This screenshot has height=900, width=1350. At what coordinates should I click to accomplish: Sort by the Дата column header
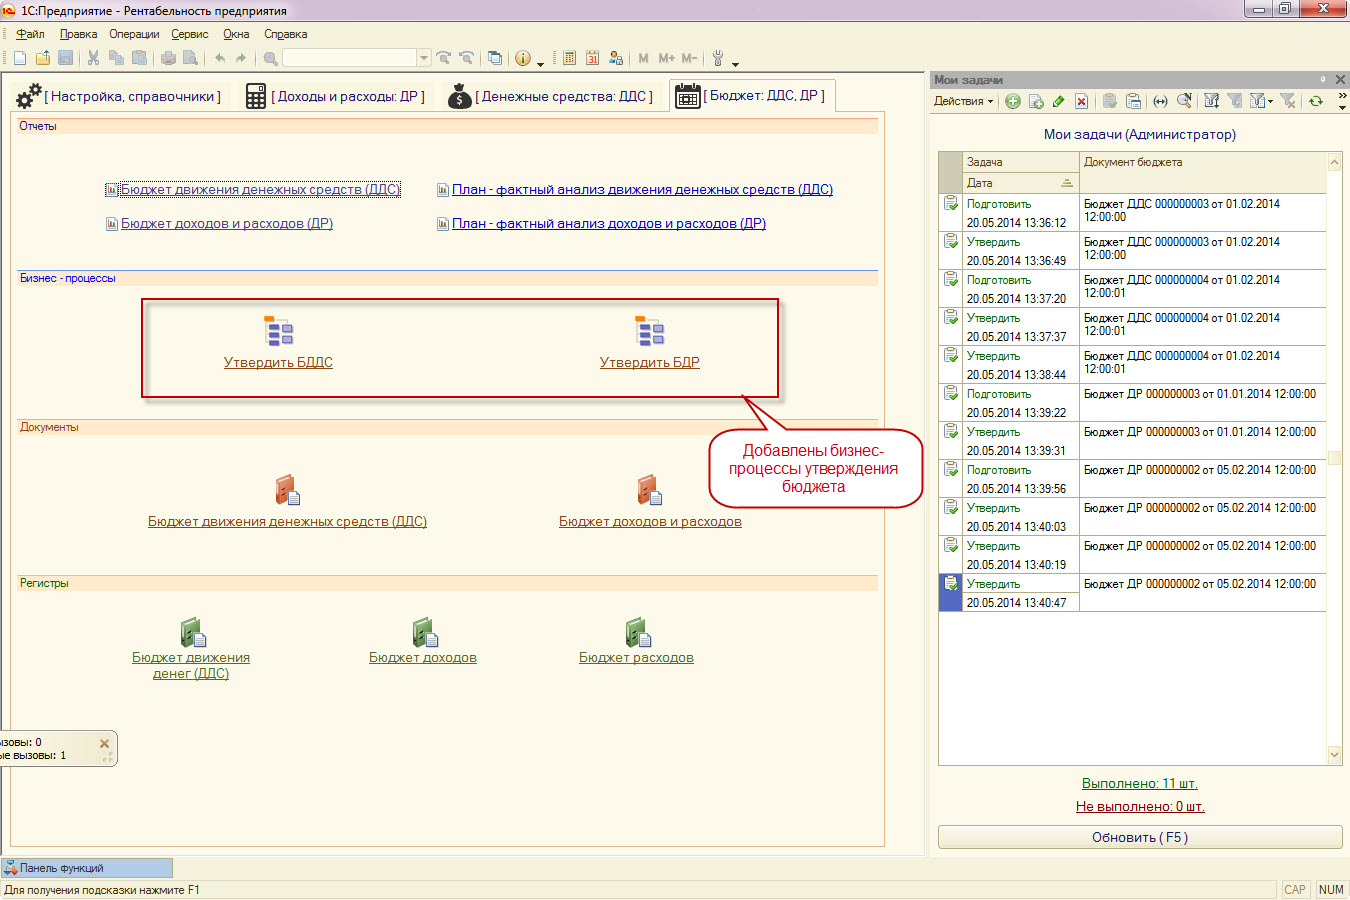click(x=1020, y=183)
